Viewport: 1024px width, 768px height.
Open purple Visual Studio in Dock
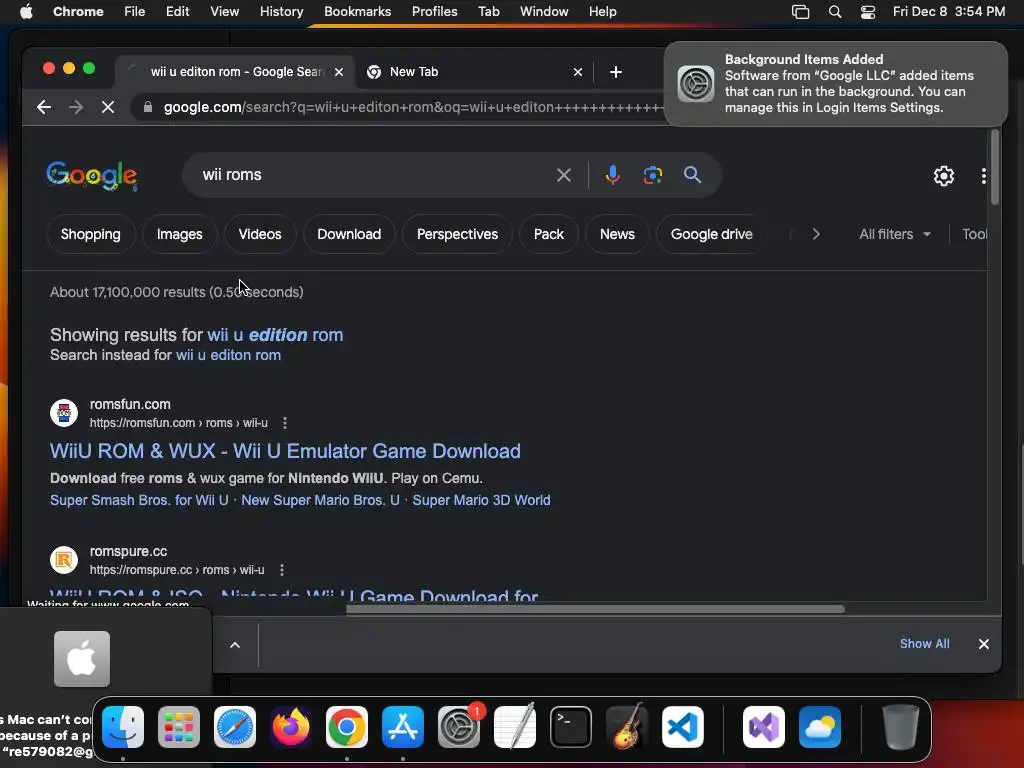(x=764, y=727)
